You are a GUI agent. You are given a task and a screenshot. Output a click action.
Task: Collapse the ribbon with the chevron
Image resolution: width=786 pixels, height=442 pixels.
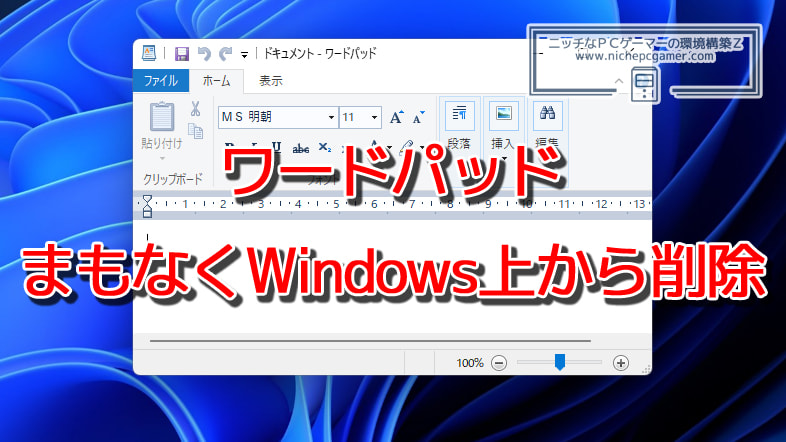[x=619, y=81]
